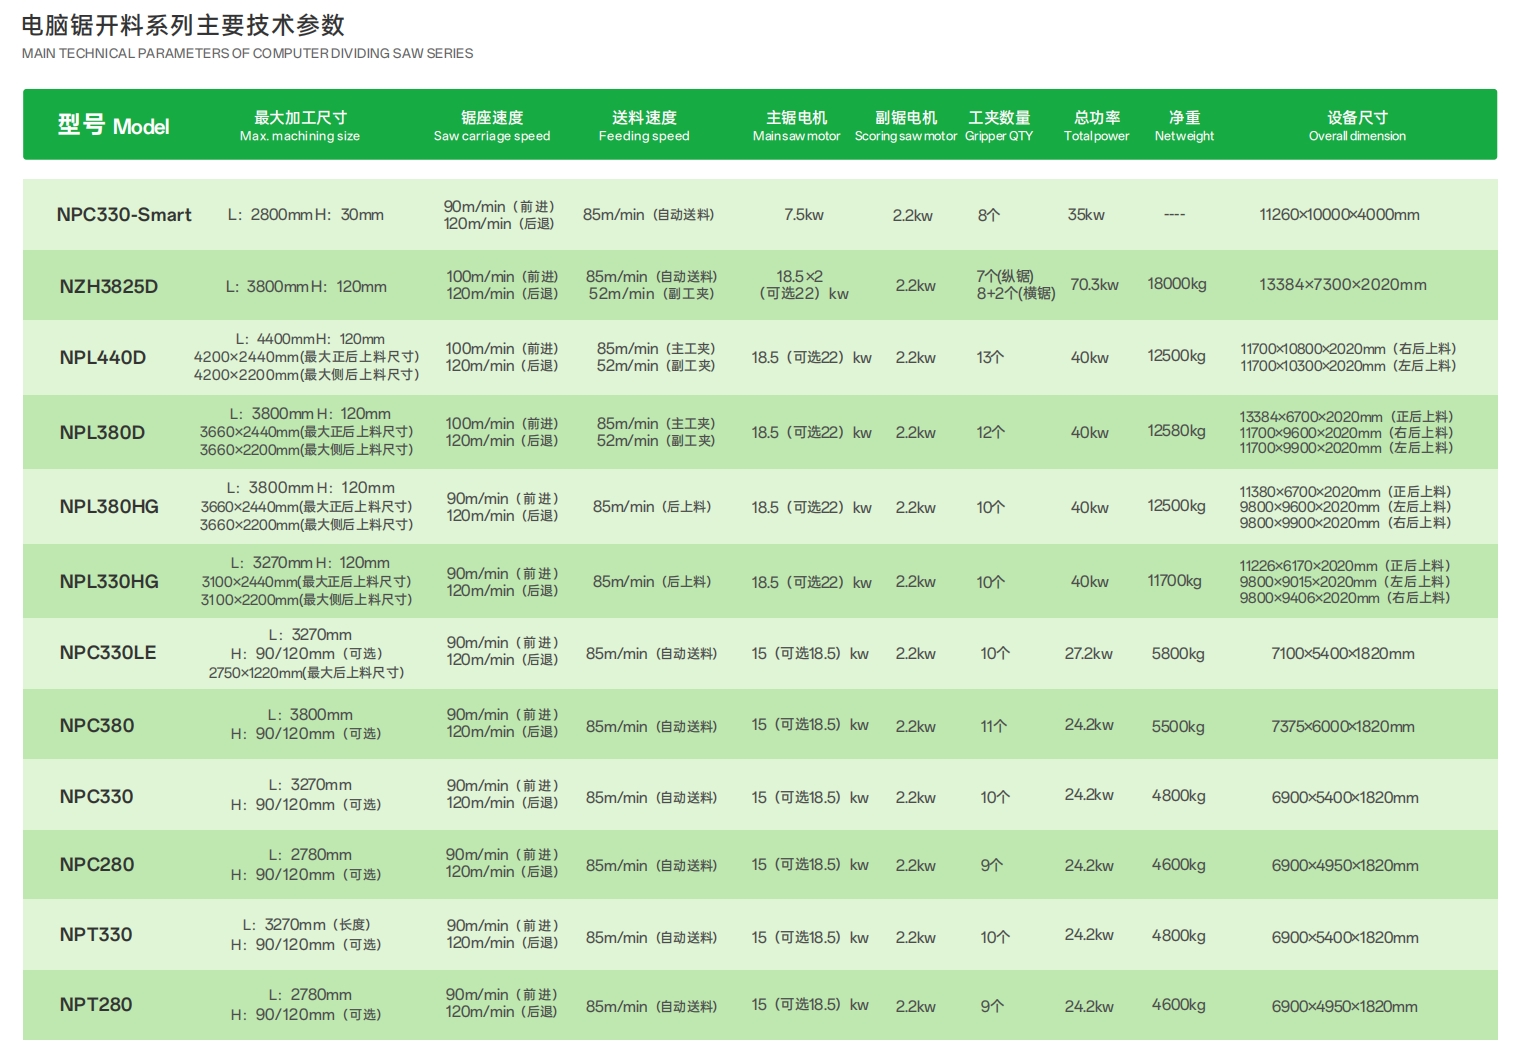The image size is (1521, 1051).
Task: Click the page title 电脑锯开料系列主要技术参数
Action: click(x=183, y=25)
